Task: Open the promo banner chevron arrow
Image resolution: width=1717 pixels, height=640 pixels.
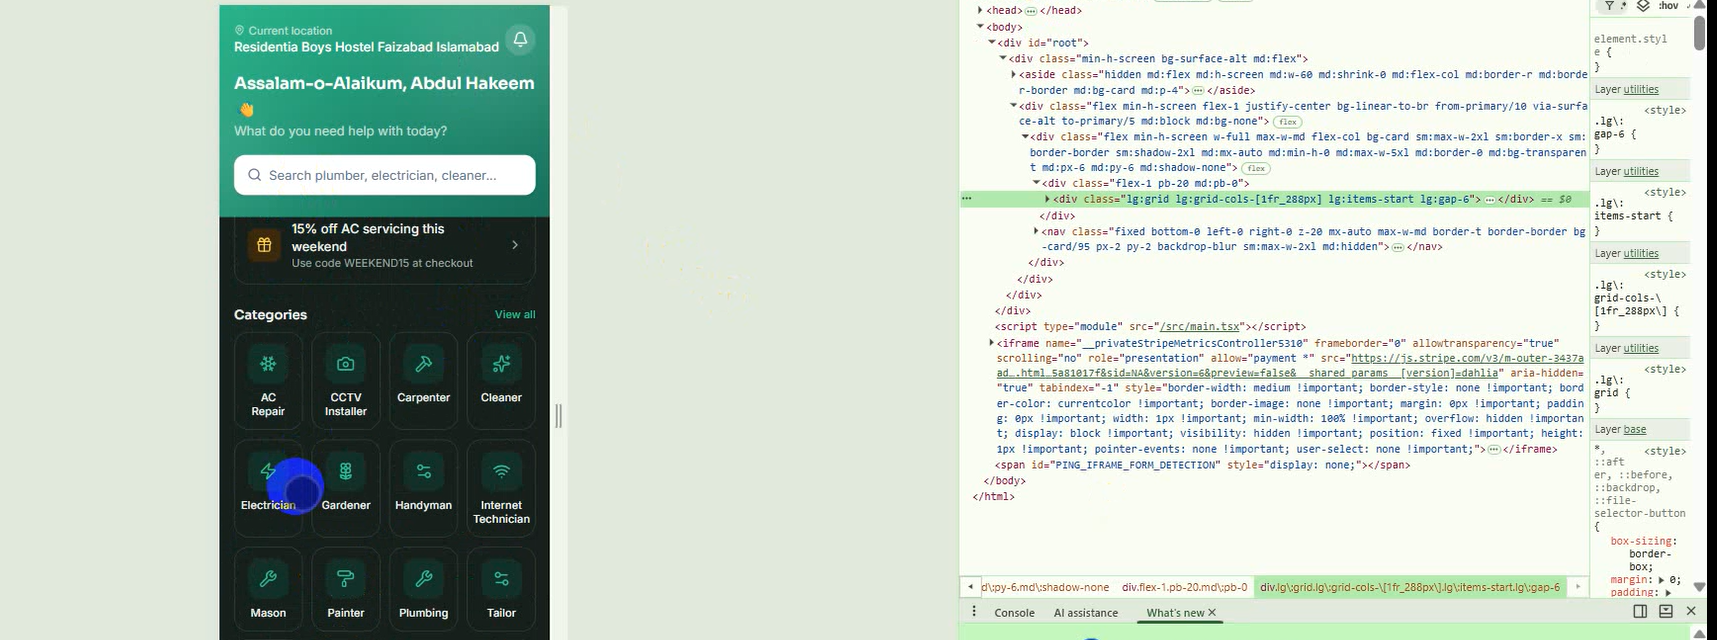Action: point(515,245)
